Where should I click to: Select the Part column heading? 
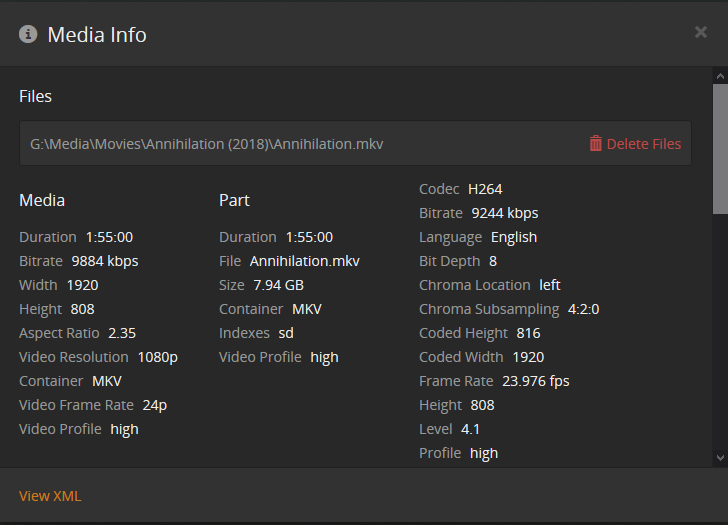(234, 201)
